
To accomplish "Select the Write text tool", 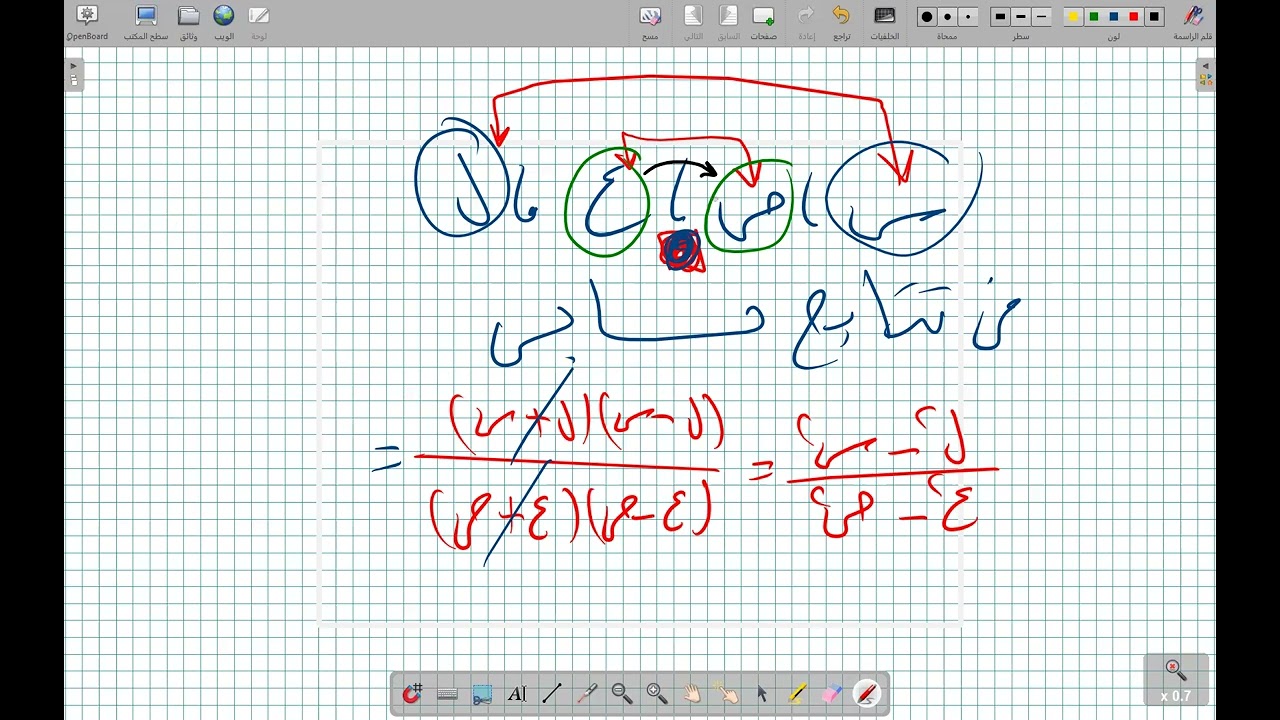I will tap(517, 693).
